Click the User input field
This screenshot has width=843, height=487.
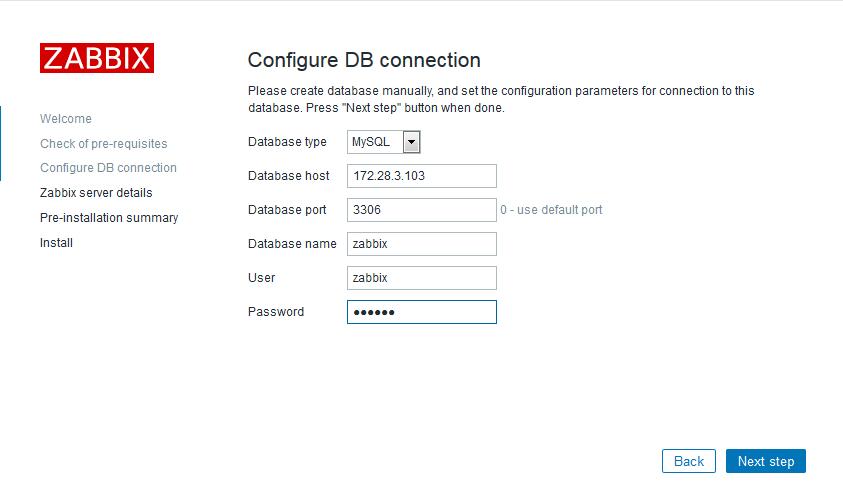(x=422, y=278)
